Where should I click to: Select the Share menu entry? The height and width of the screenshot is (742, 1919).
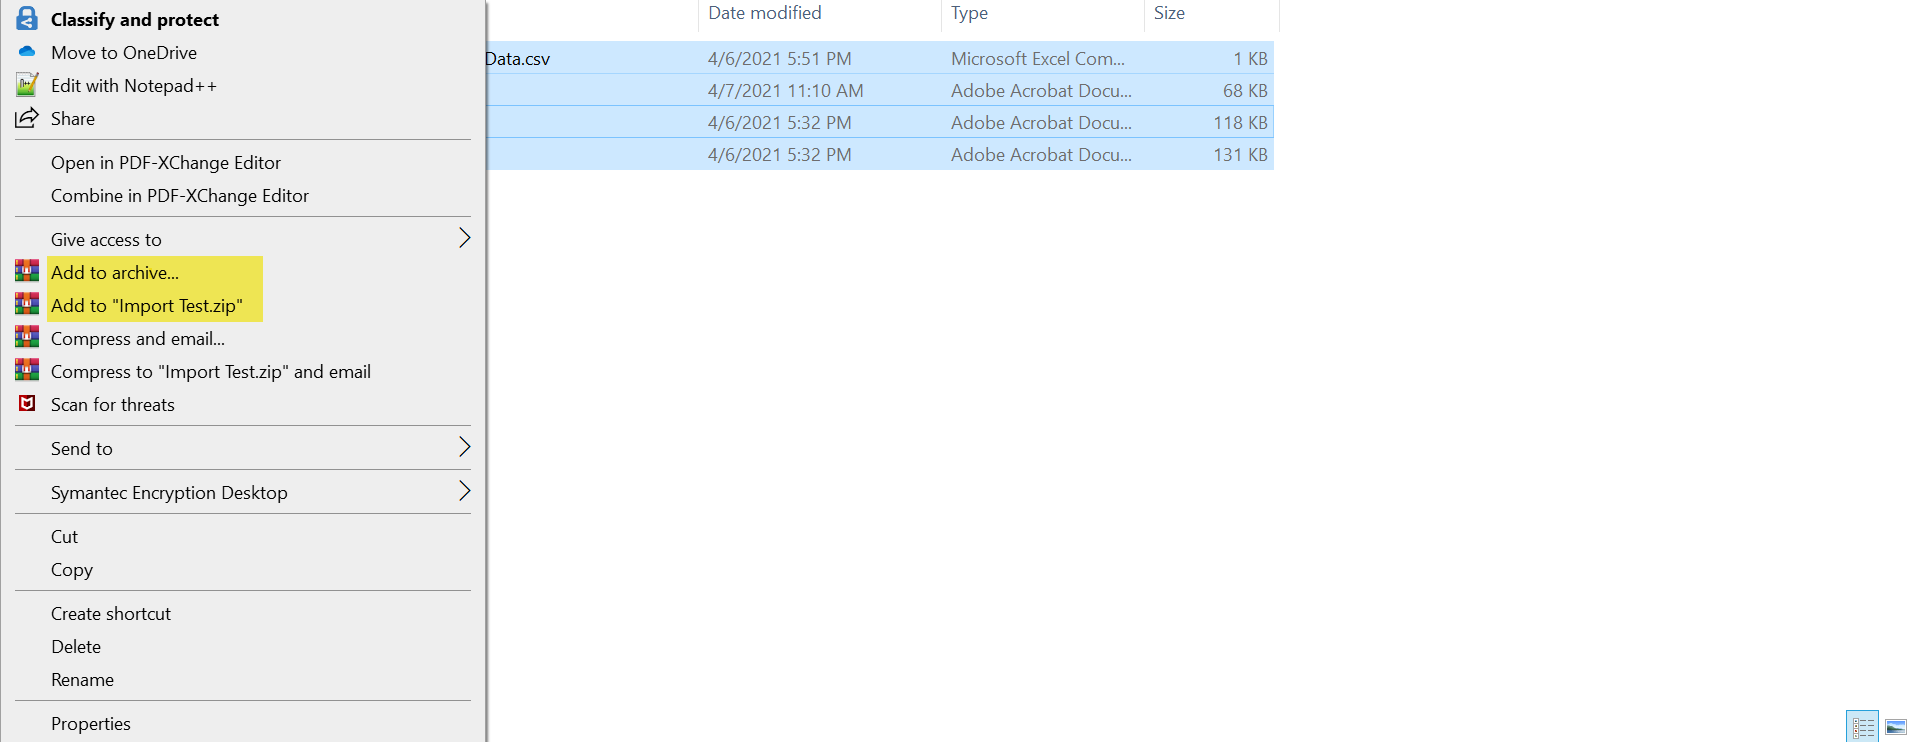73,118
